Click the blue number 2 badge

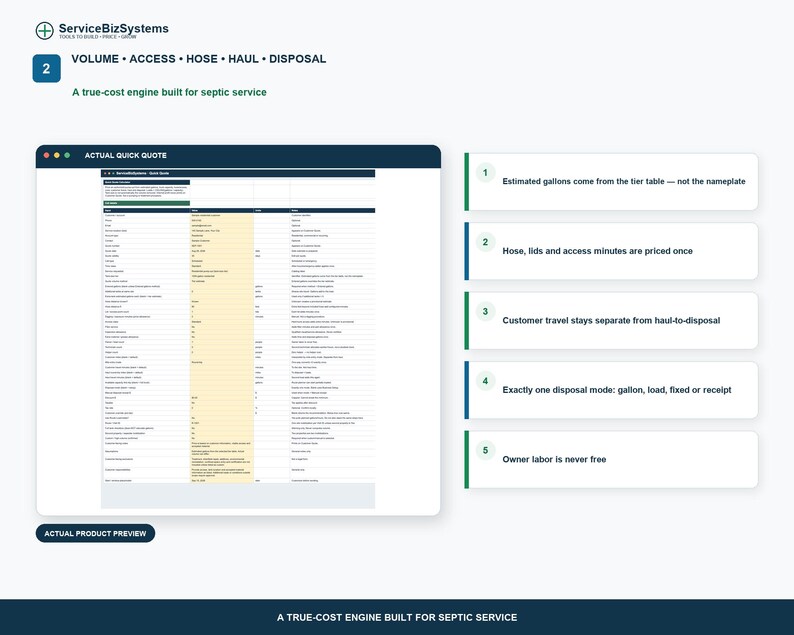click(x=47, y=68)
